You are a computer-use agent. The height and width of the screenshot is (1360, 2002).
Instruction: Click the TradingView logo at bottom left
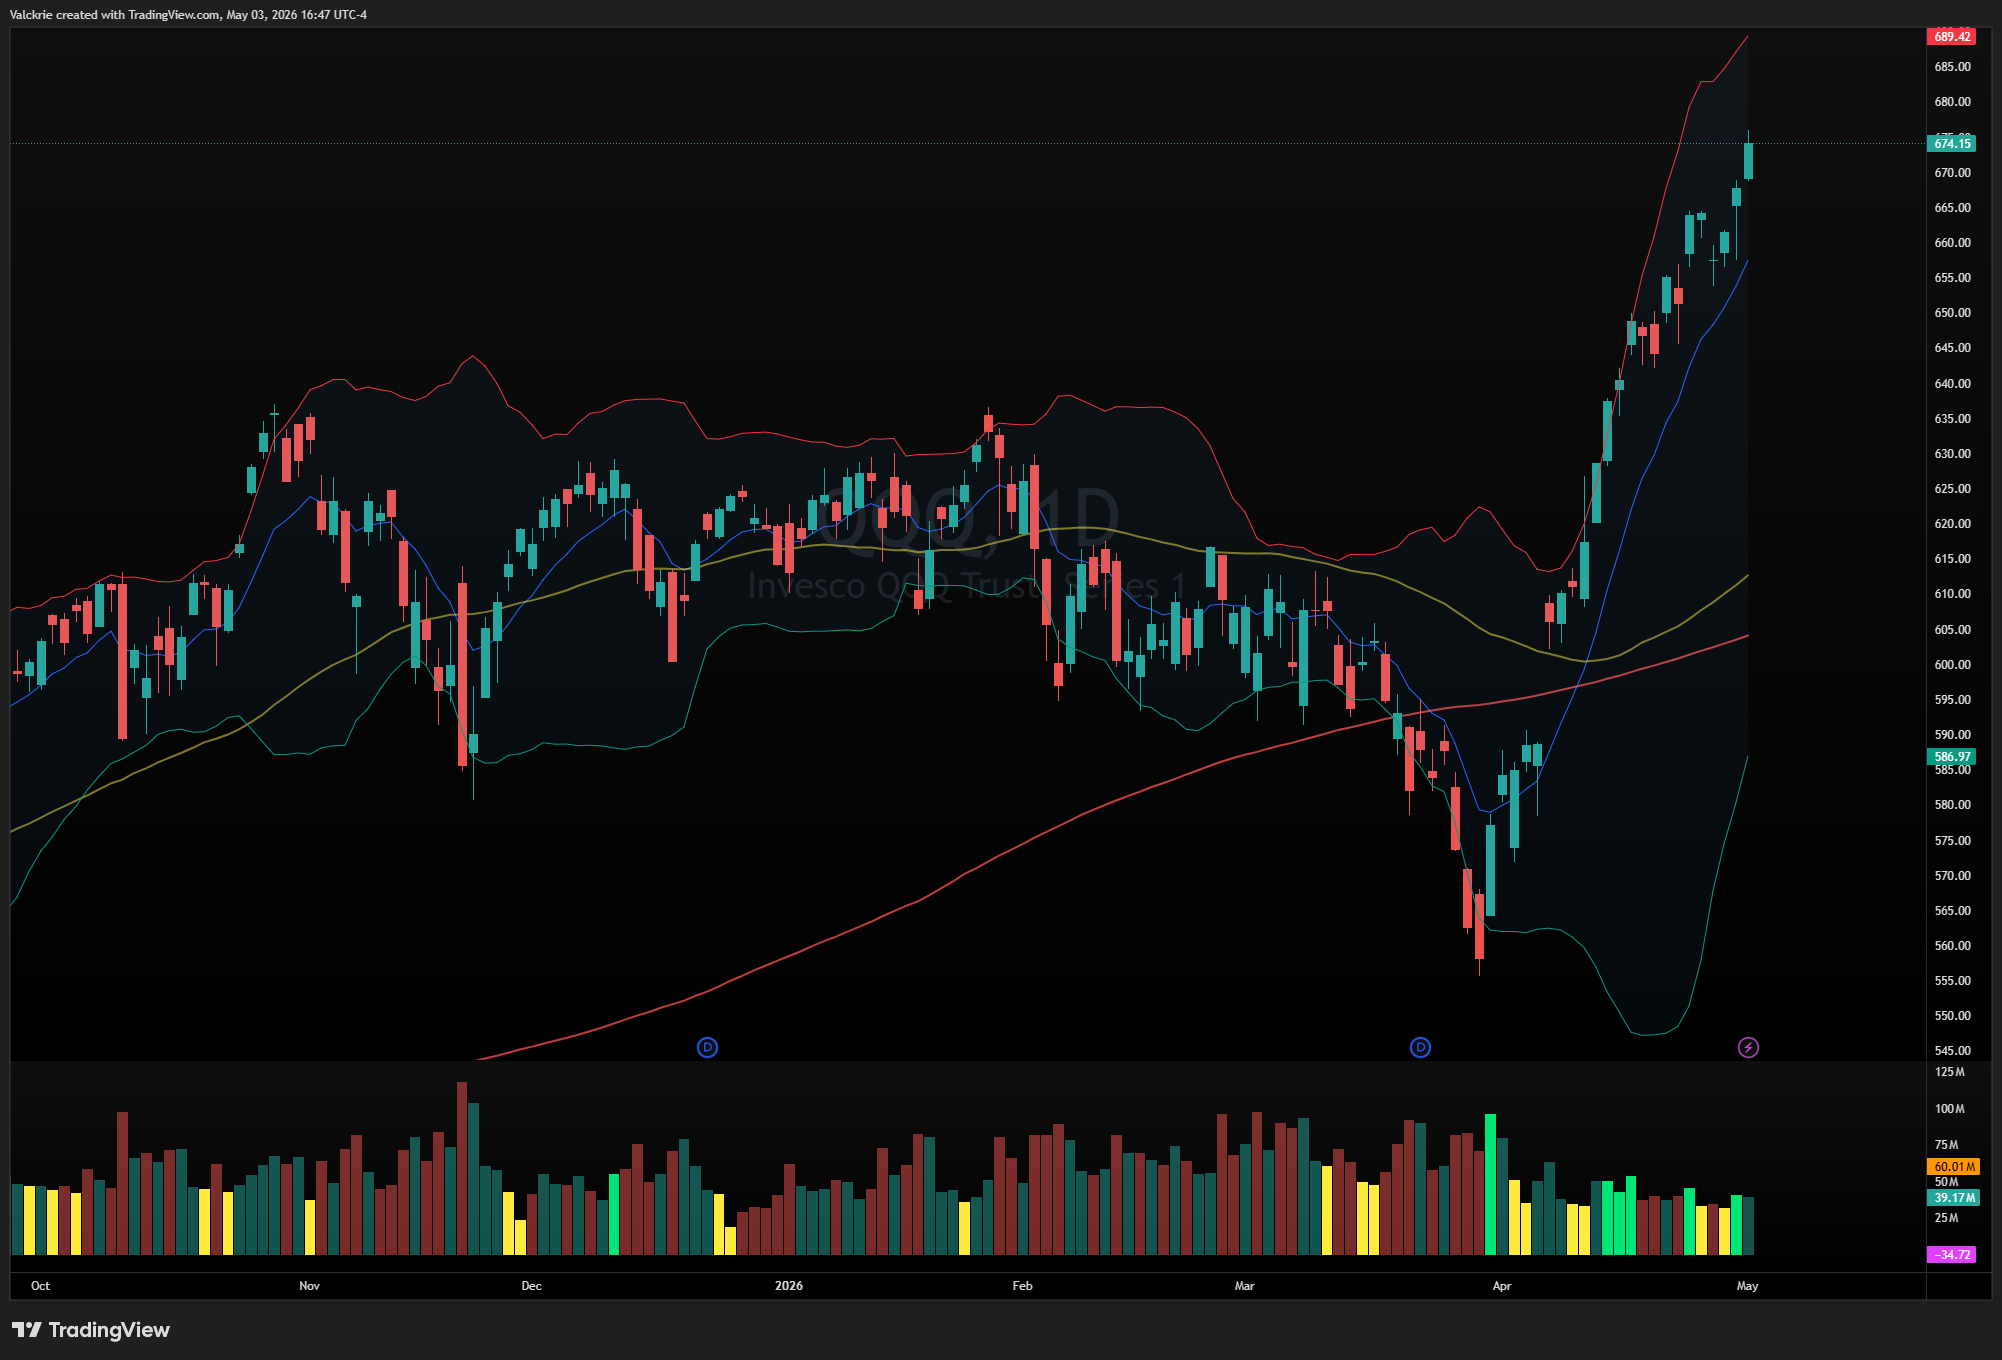tap(91, 1330)
